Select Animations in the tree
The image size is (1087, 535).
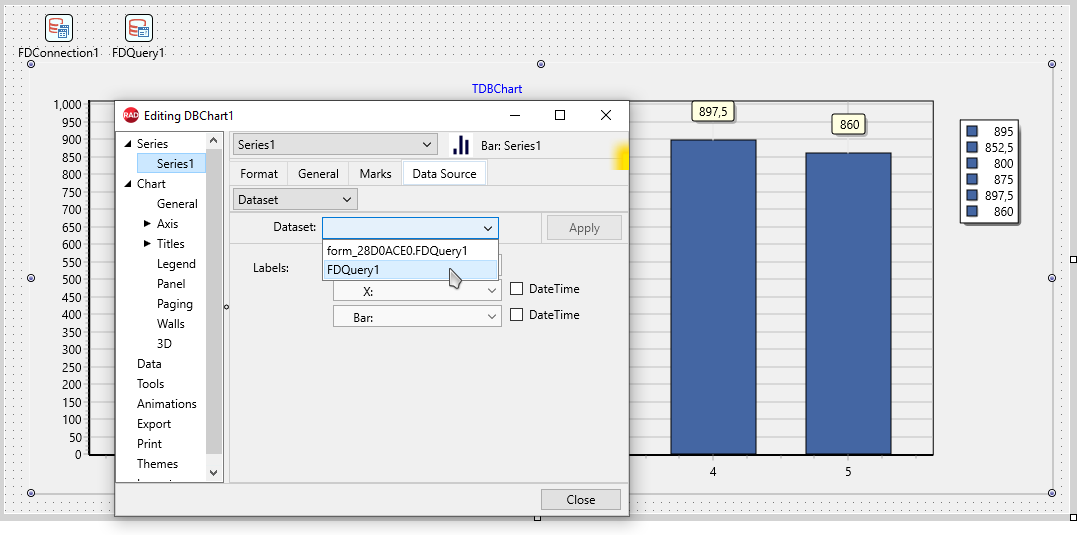166,404
